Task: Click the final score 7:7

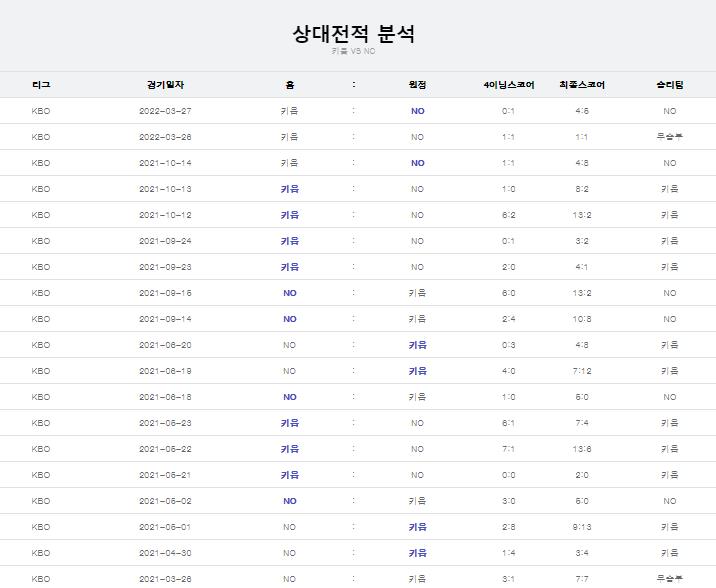Action: [x=582, y=579]
